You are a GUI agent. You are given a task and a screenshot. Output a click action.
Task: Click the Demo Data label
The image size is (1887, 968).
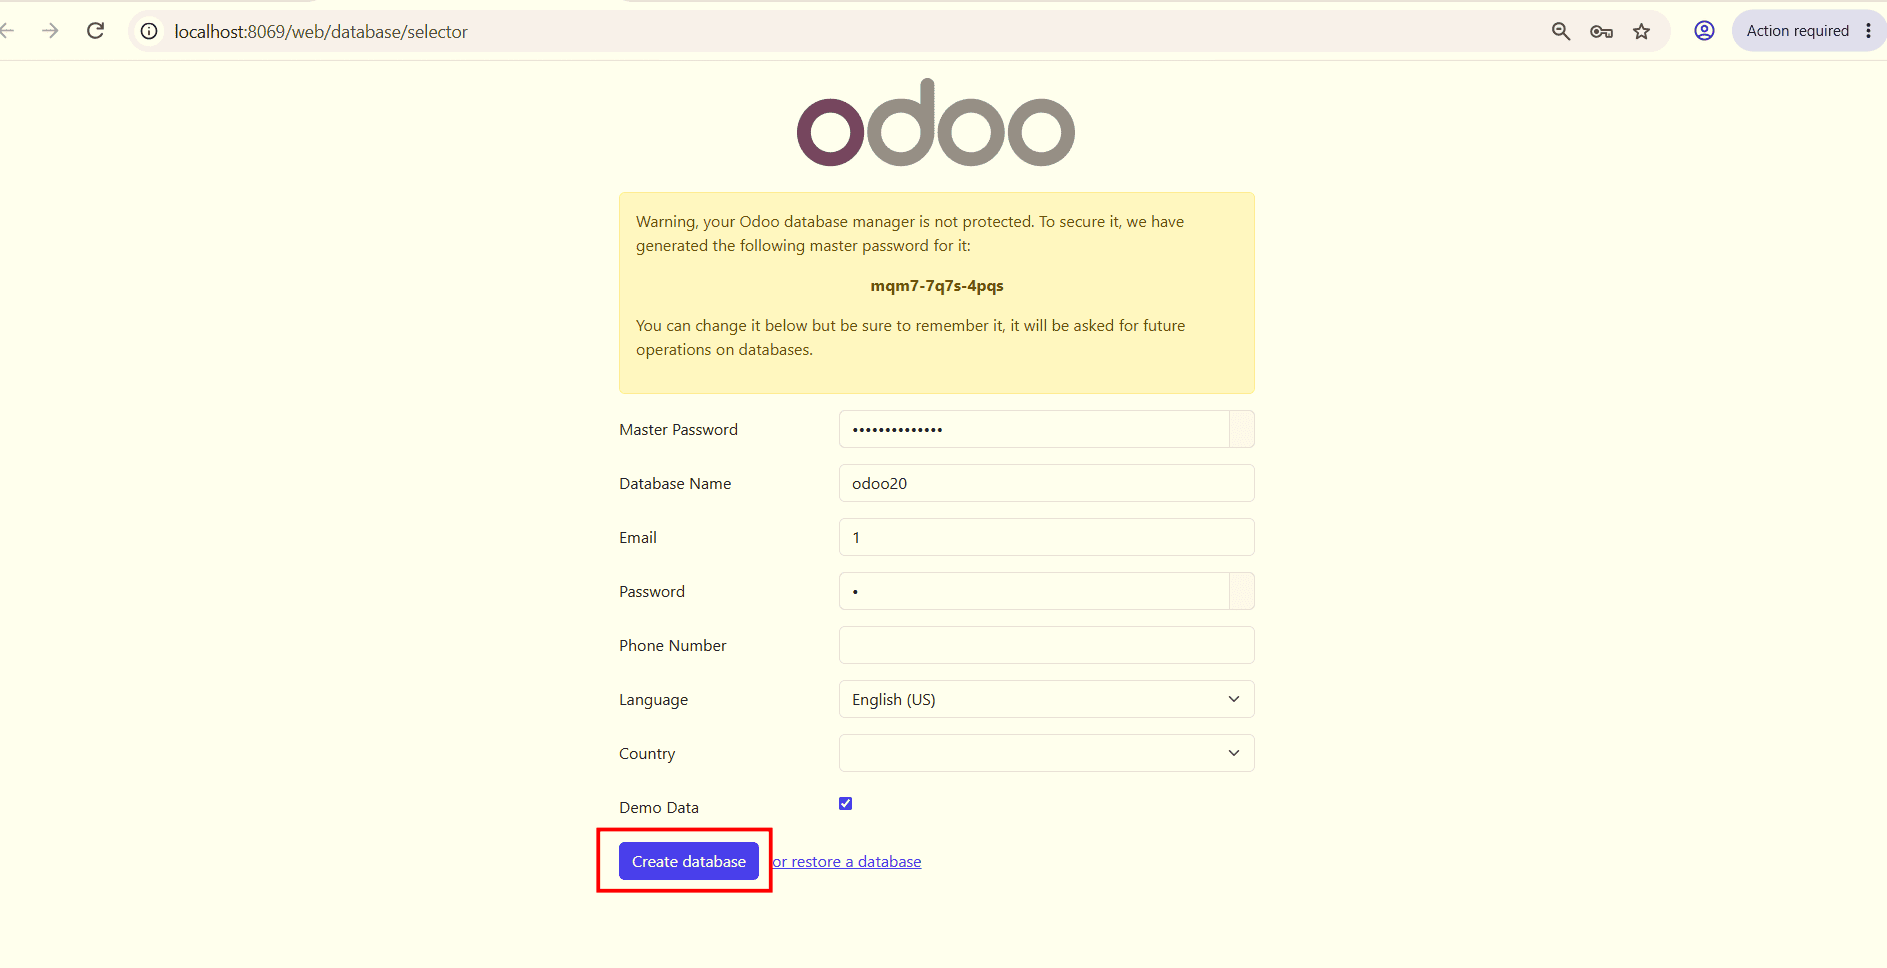click(x=659, y=808)
